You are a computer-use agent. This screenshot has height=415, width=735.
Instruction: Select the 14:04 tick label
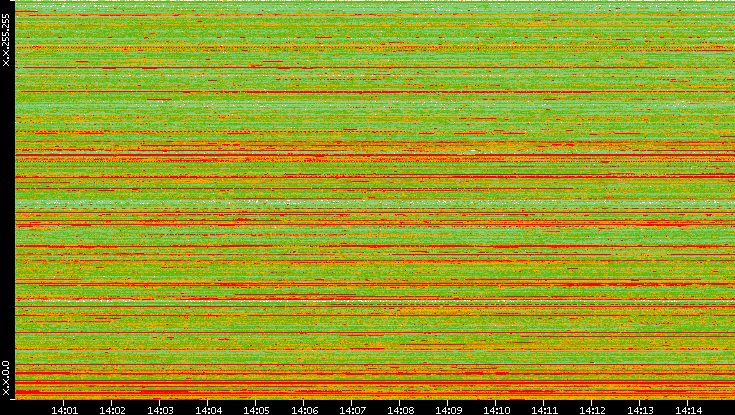click(x=208, y=410)
